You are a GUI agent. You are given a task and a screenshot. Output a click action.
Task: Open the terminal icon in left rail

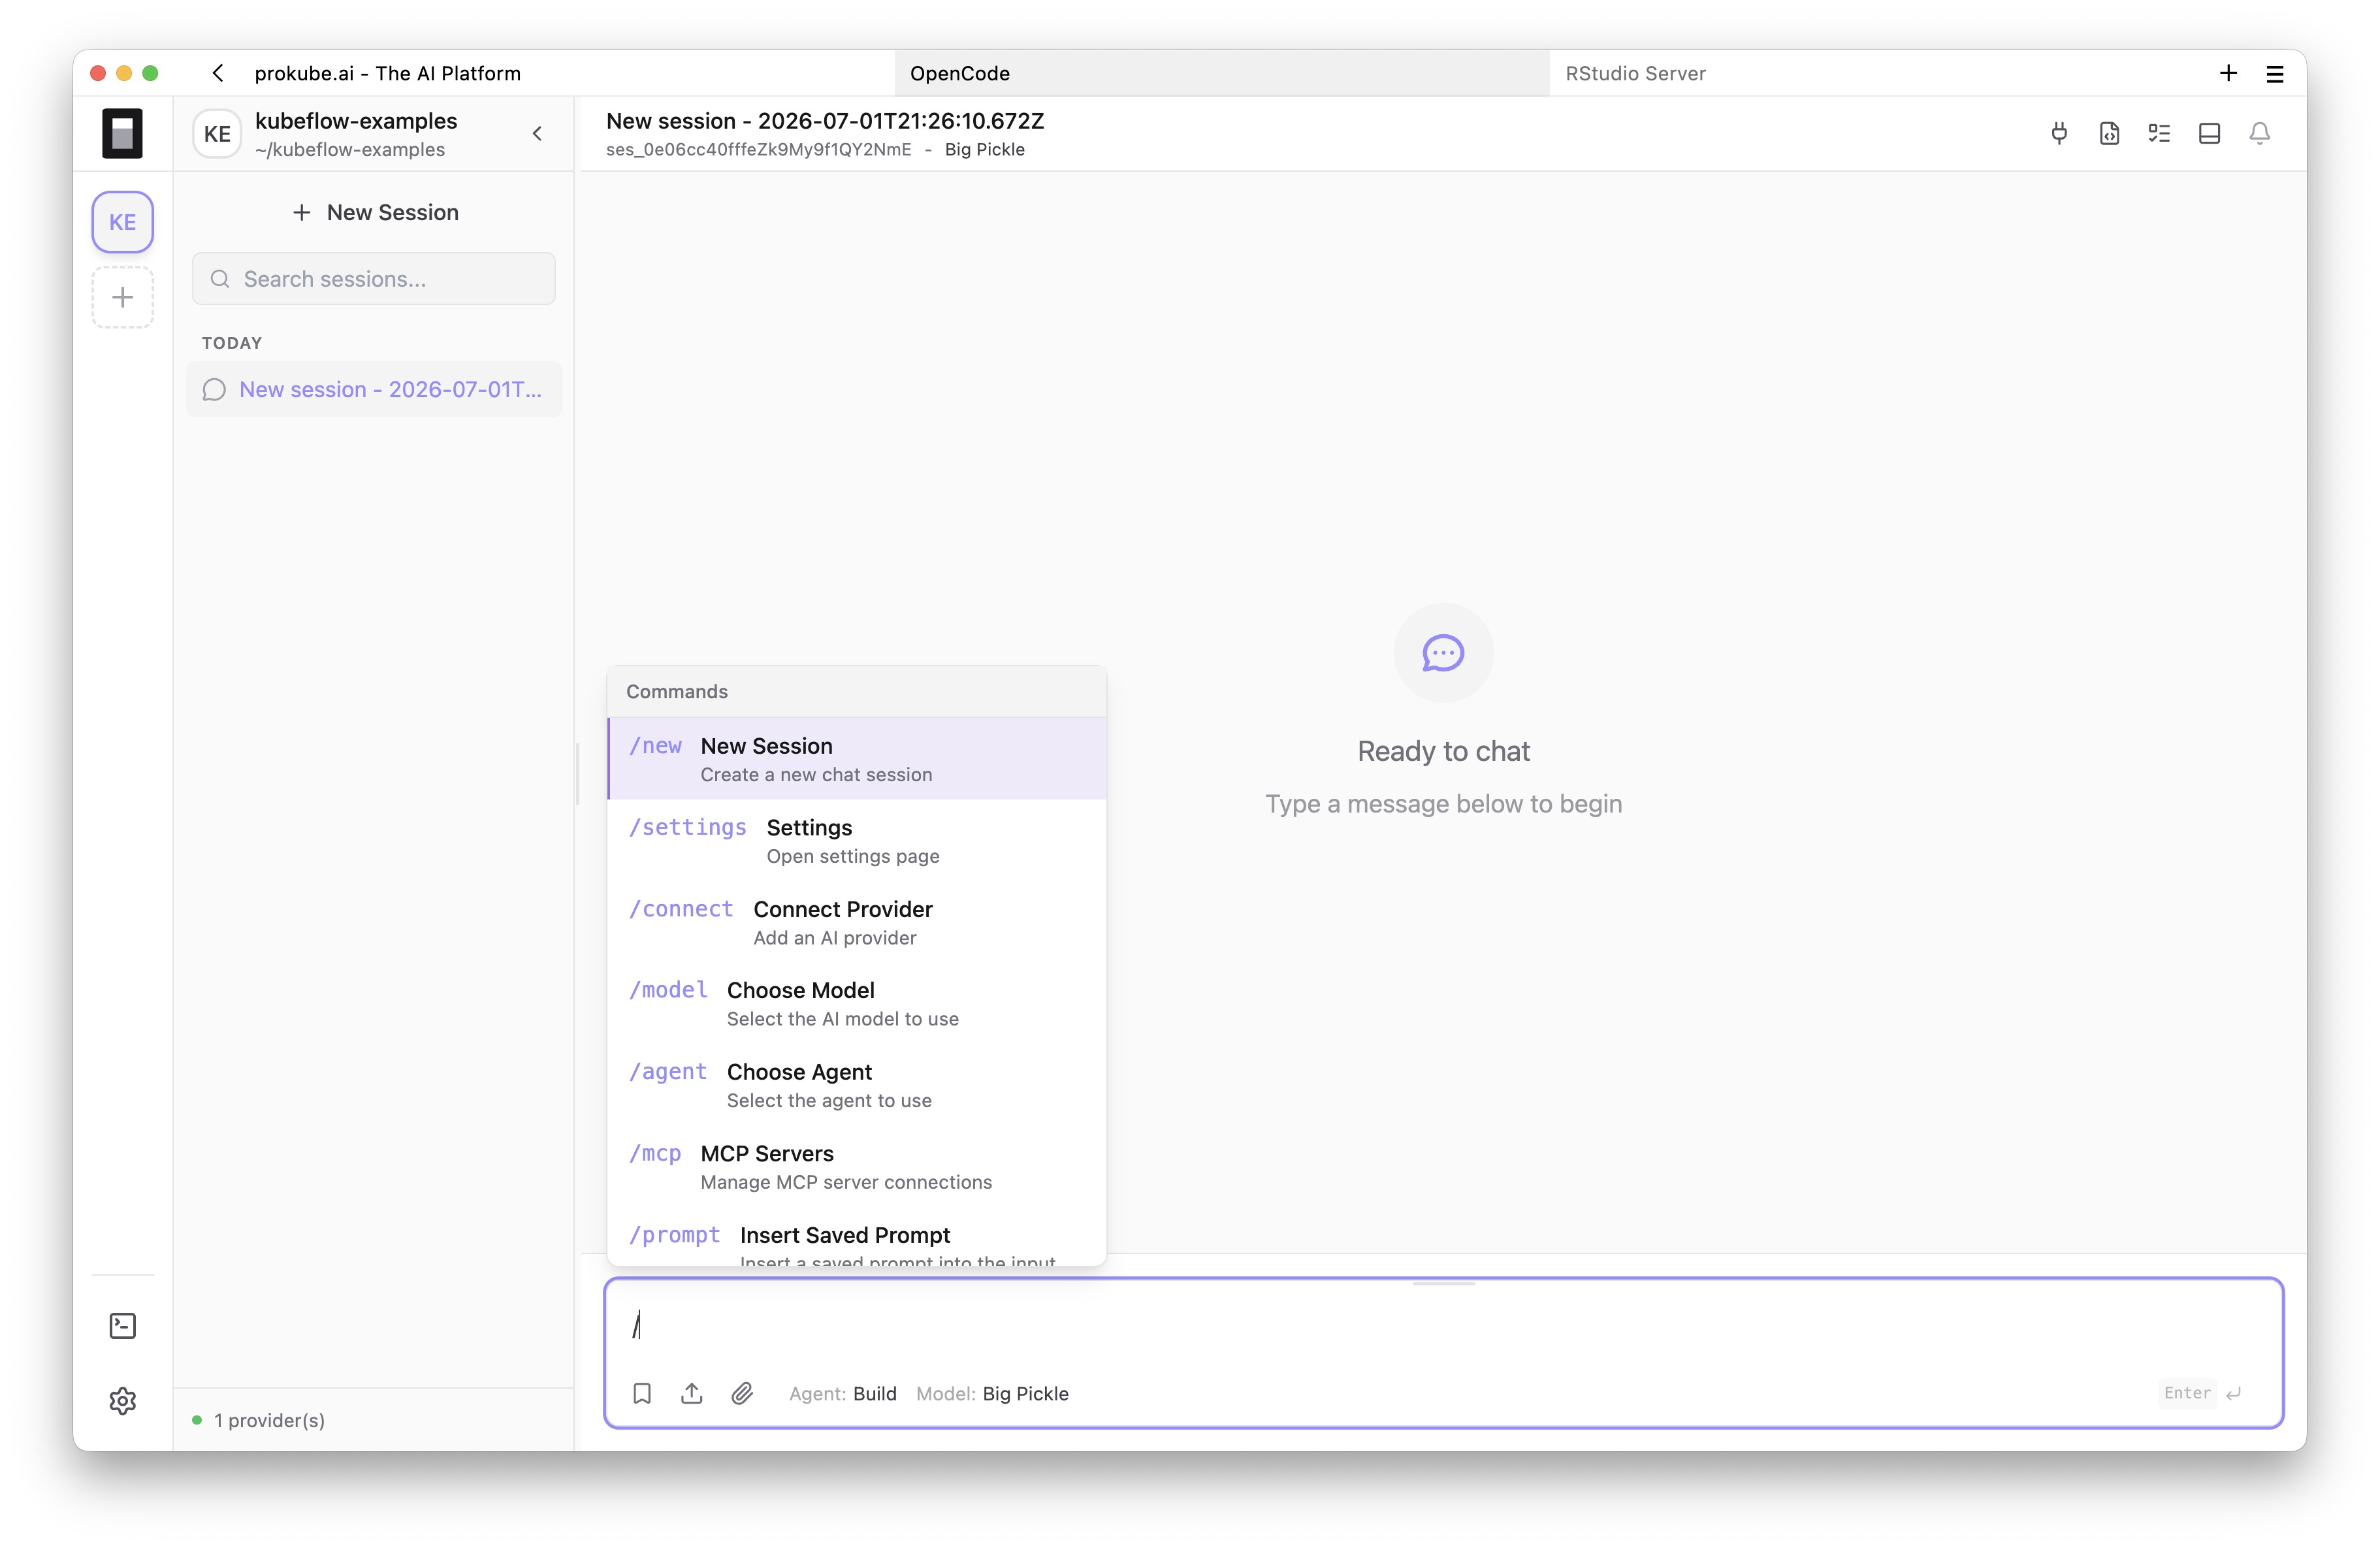click(x=122, y=1326)
